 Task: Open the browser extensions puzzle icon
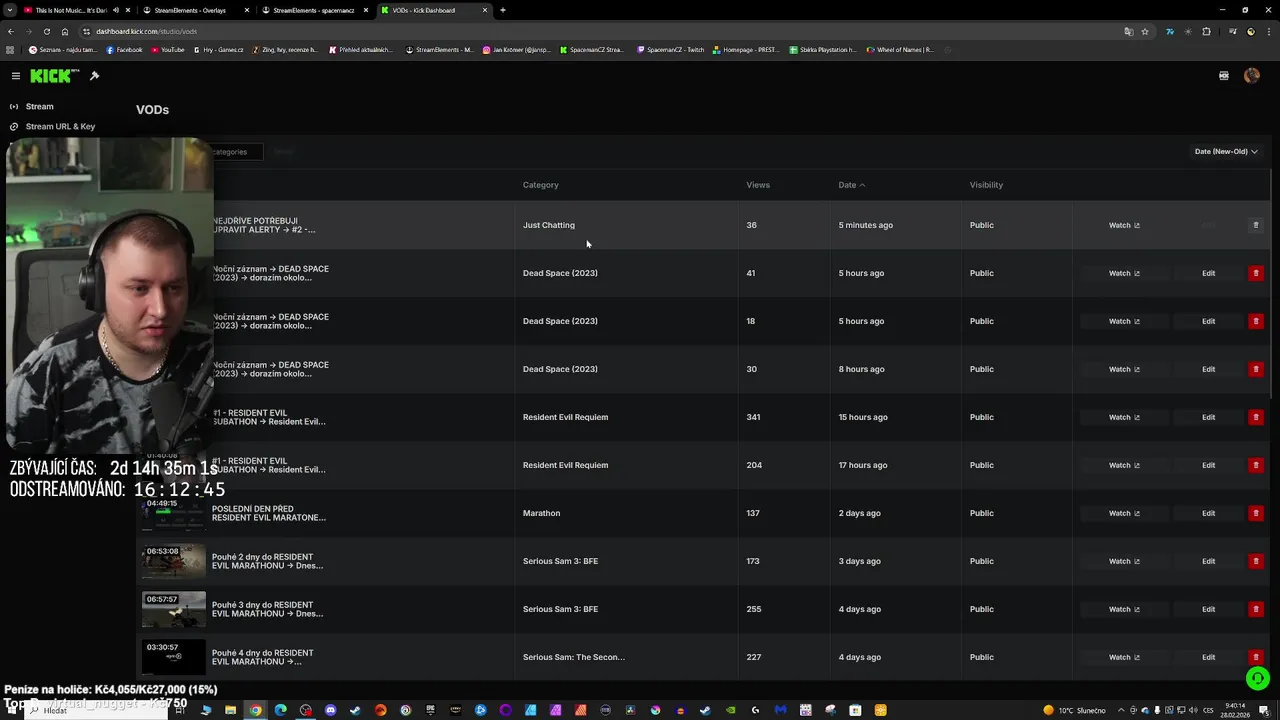tap(1206, 31)
